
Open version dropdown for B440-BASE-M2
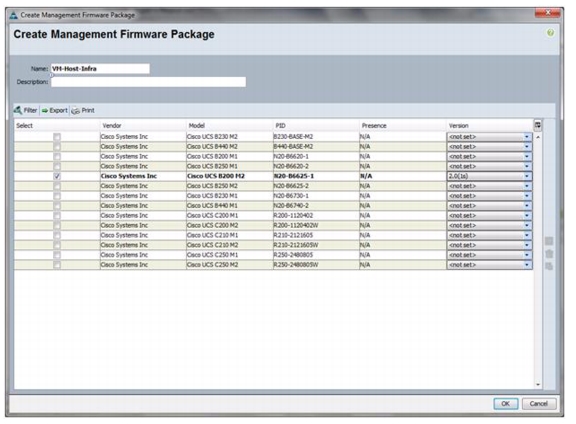pos(489,147)
